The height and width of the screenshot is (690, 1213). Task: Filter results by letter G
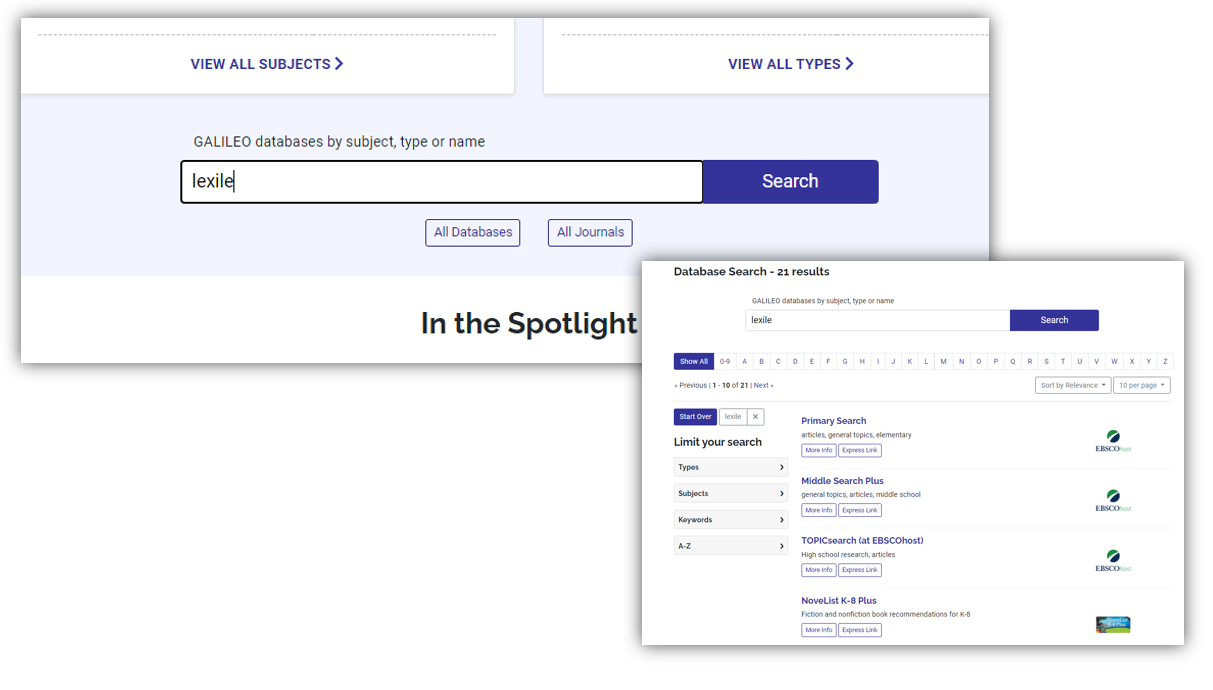(x=845, y=361)
